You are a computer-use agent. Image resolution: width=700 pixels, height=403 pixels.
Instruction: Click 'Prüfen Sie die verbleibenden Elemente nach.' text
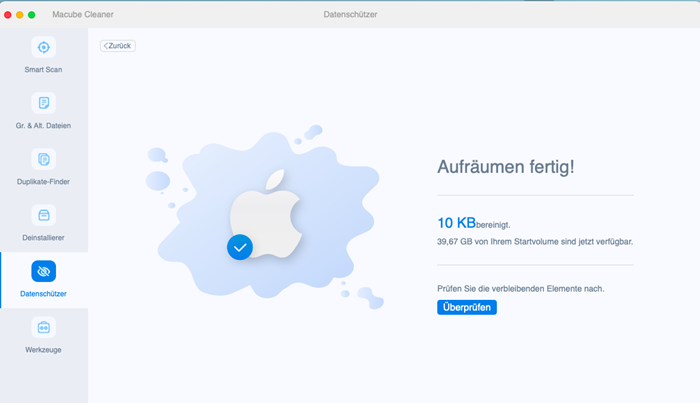pyautogui.click(x=521, y=289)
